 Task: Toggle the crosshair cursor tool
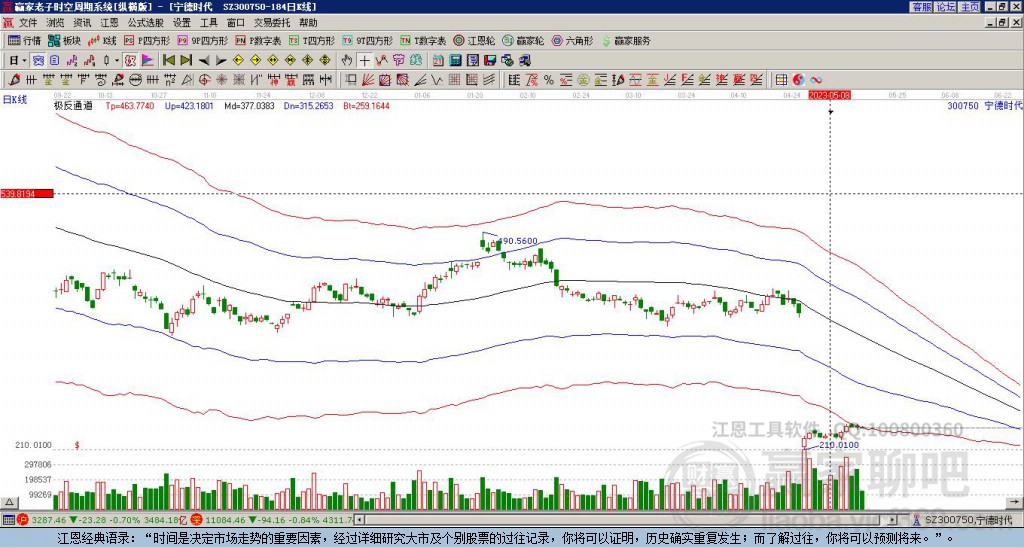364,61
